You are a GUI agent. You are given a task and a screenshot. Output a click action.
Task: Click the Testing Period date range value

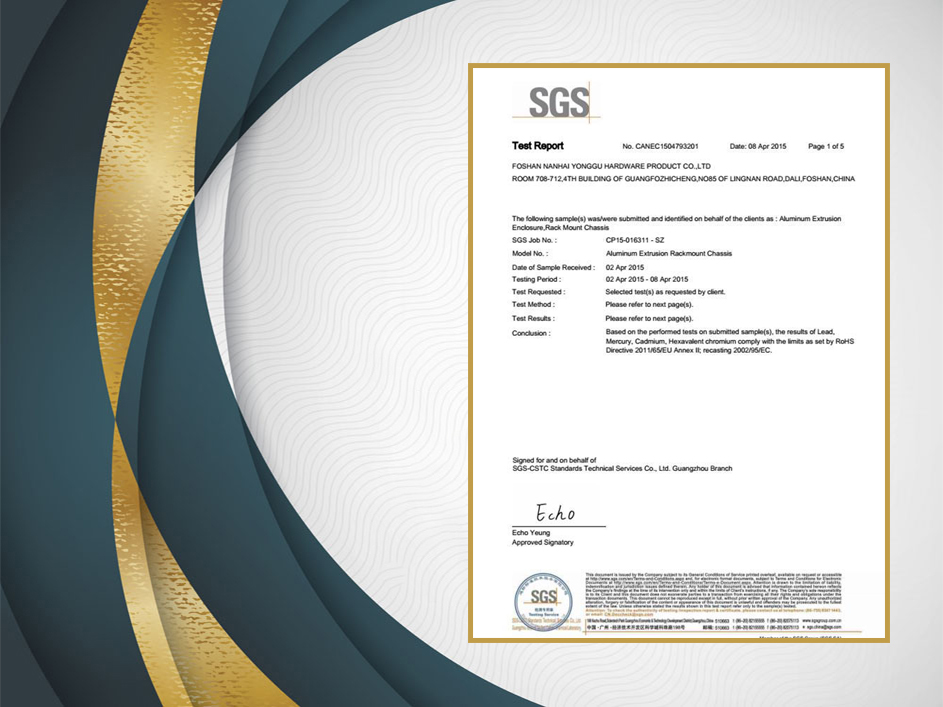(647, 279)
